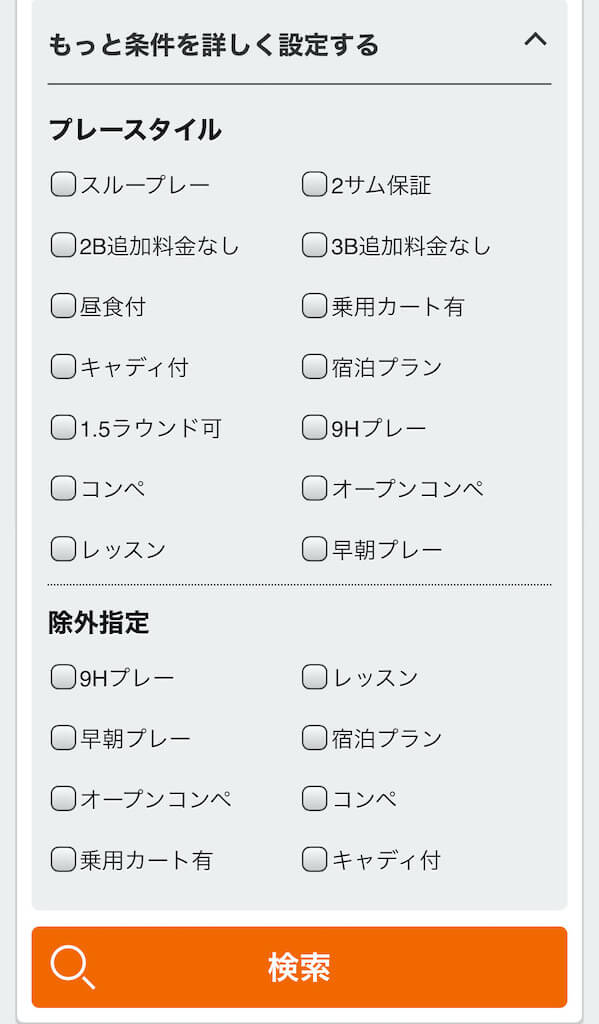Check 9Hプレー under プレースタイル
Viewport: 599px width, 1024px height.
(x=314, y=428)
